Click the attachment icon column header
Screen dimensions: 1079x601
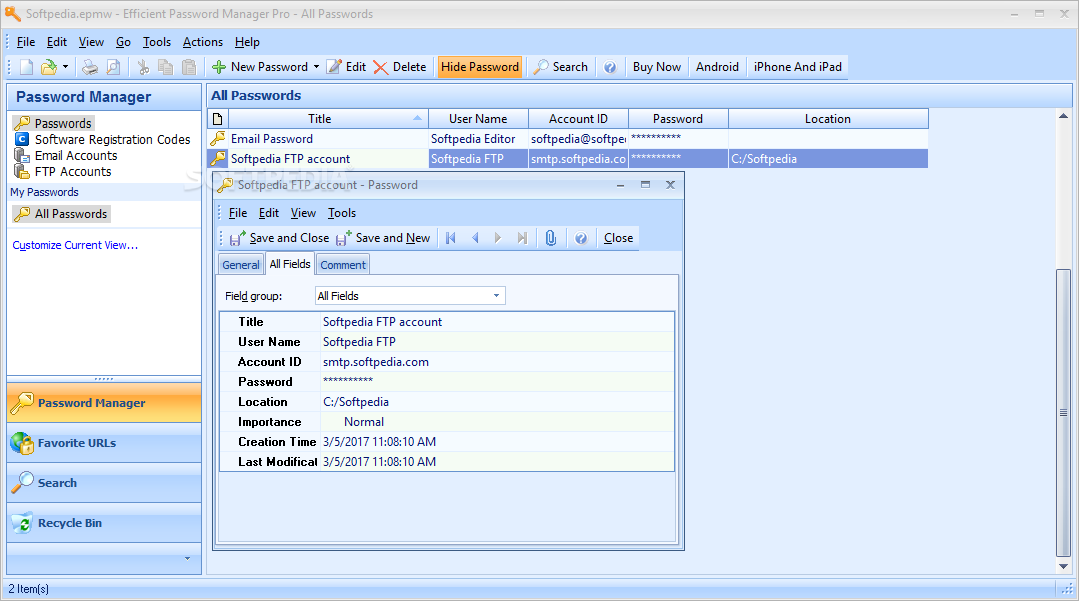click(x=217, y=118)
